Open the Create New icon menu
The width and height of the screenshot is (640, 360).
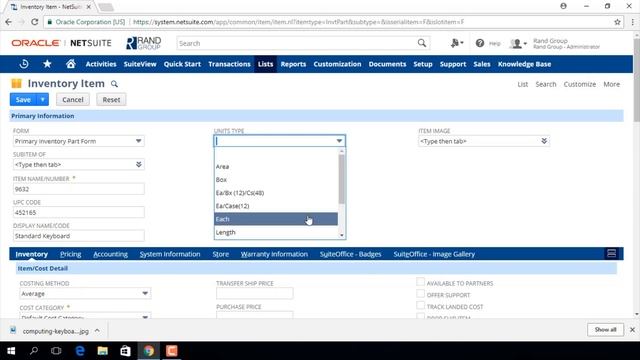coord(457,43)
